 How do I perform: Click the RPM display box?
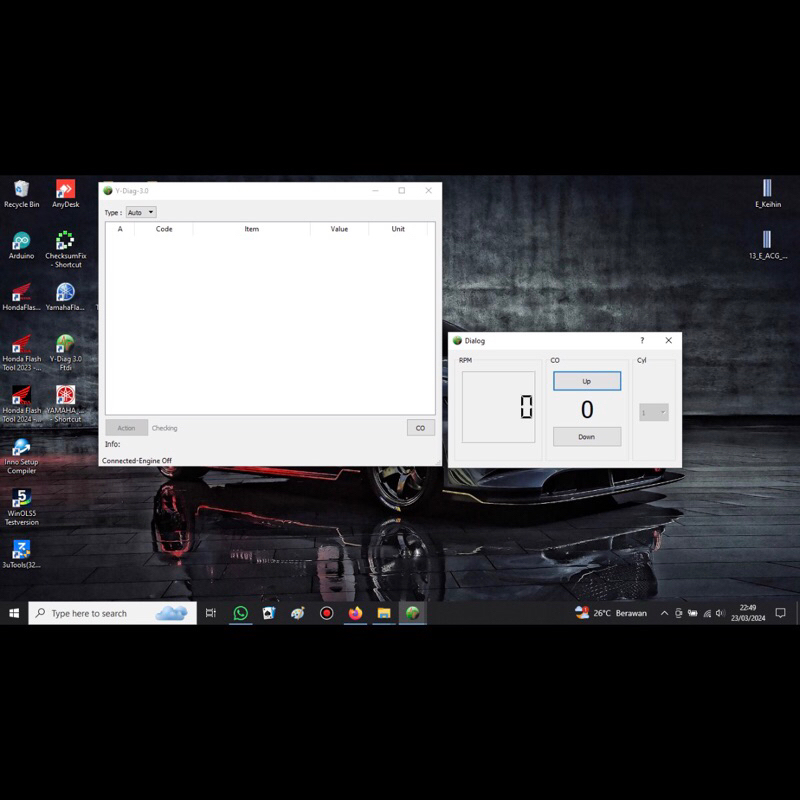498,407
